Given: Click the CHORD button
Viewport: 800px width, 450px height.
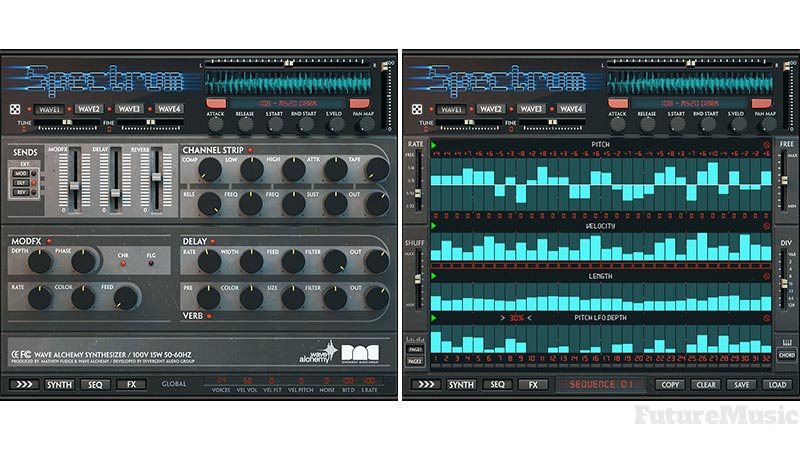Looking at the screenshot, I should tap(786, 355).
